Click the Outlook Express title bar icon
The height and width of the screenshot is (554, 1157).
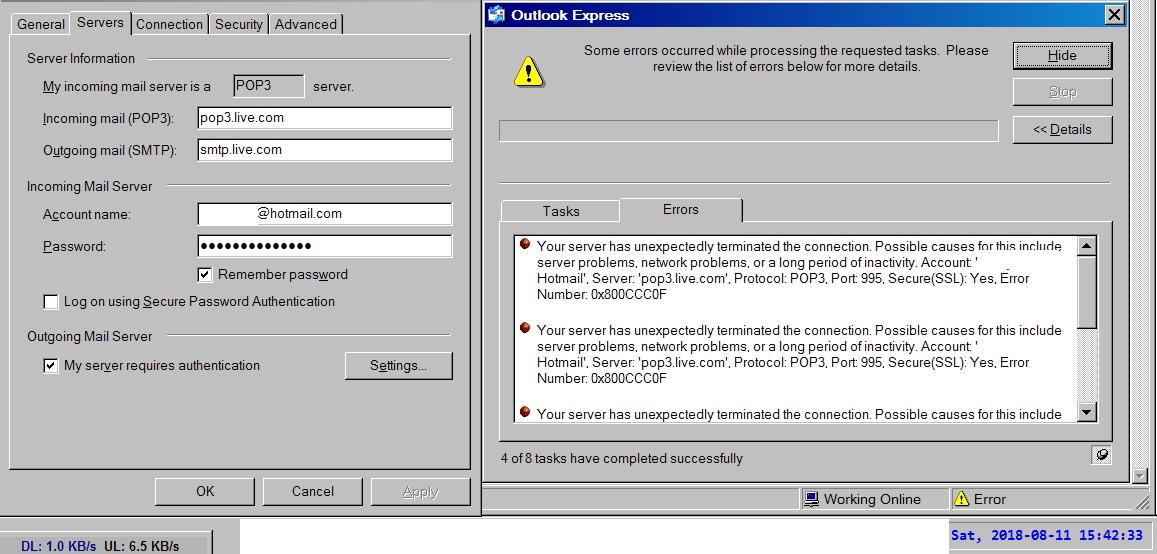coord(497,15)
